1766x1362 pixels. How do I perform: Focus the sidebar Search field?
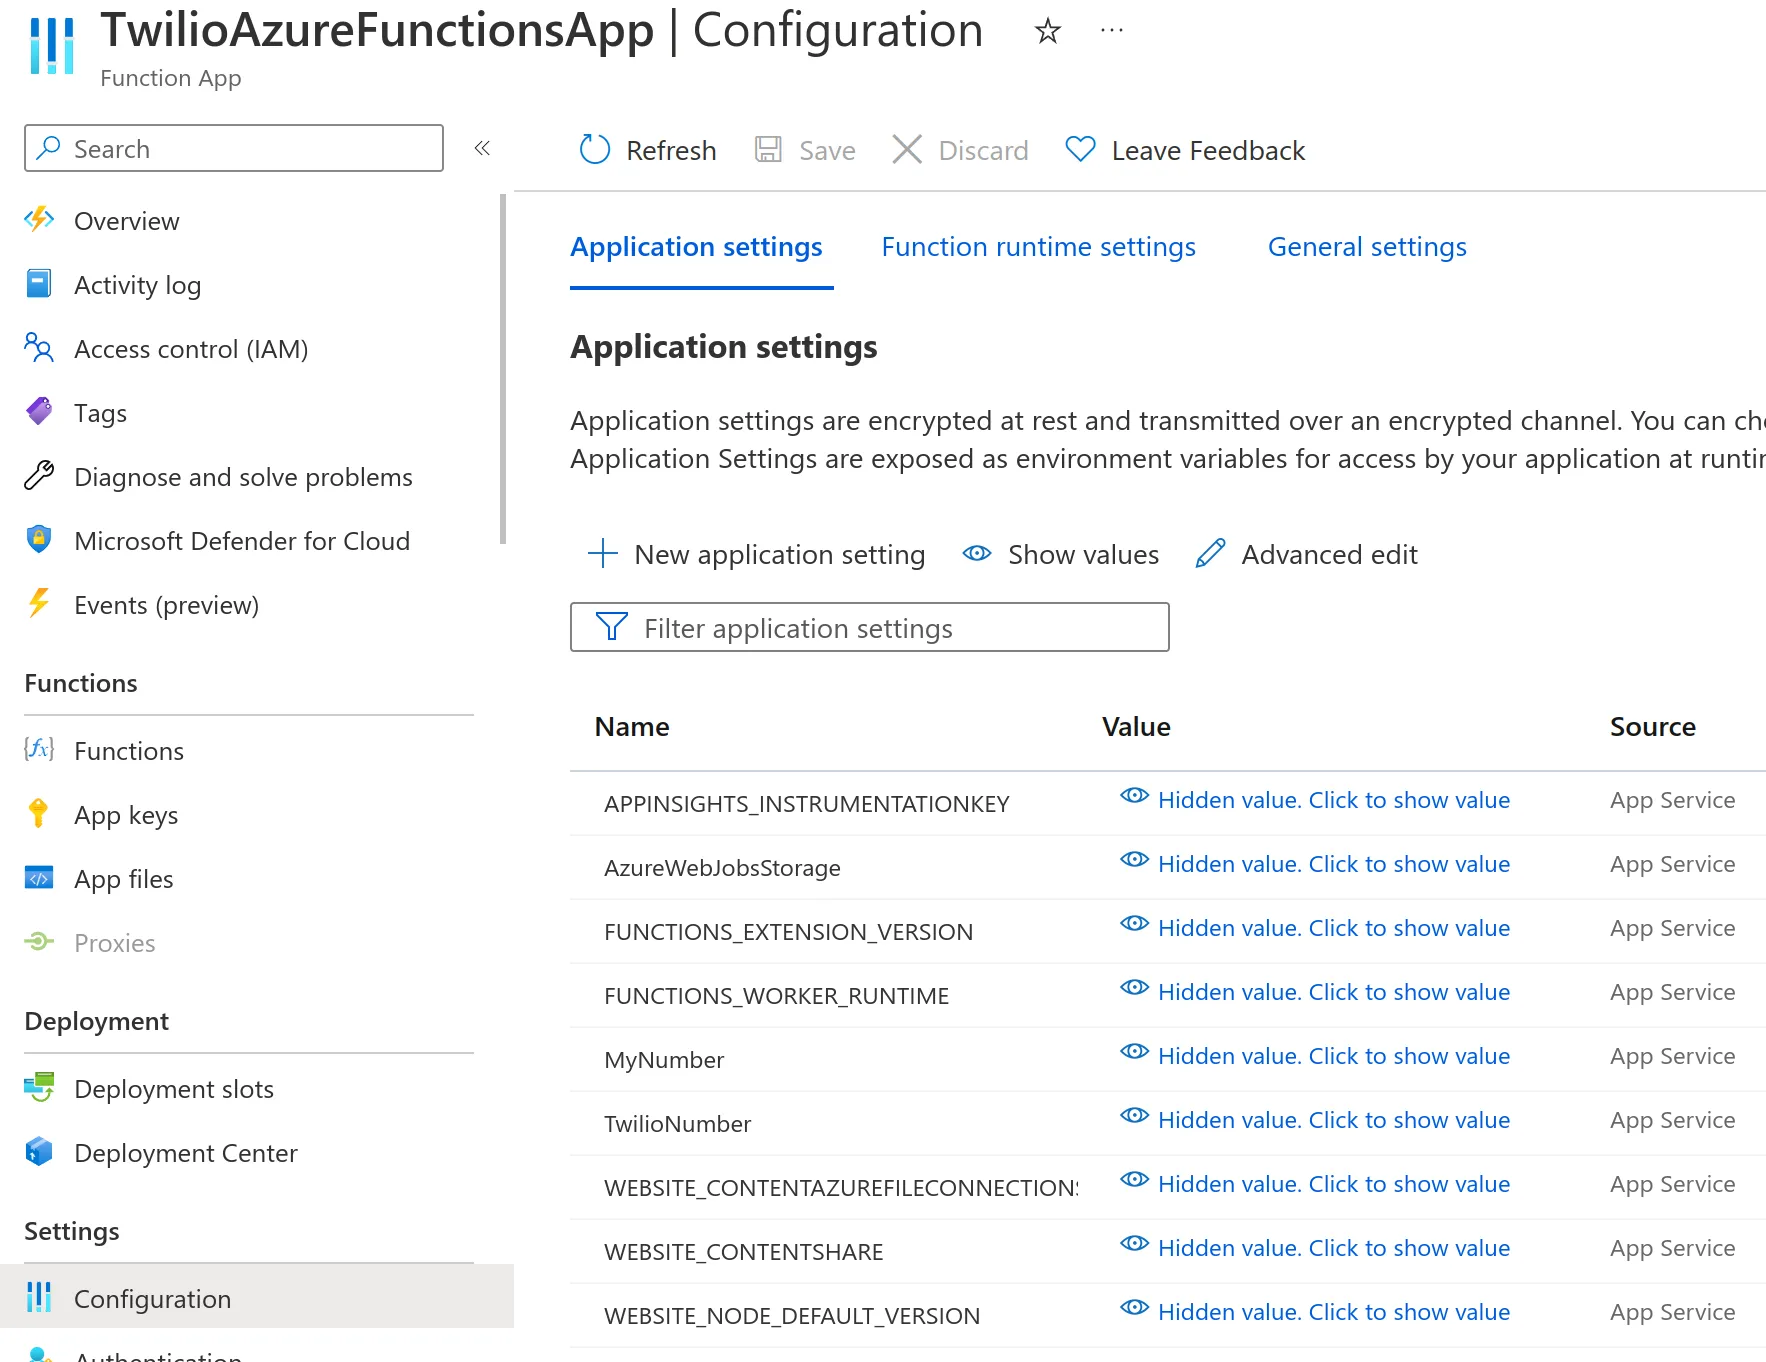coord(234,148)
